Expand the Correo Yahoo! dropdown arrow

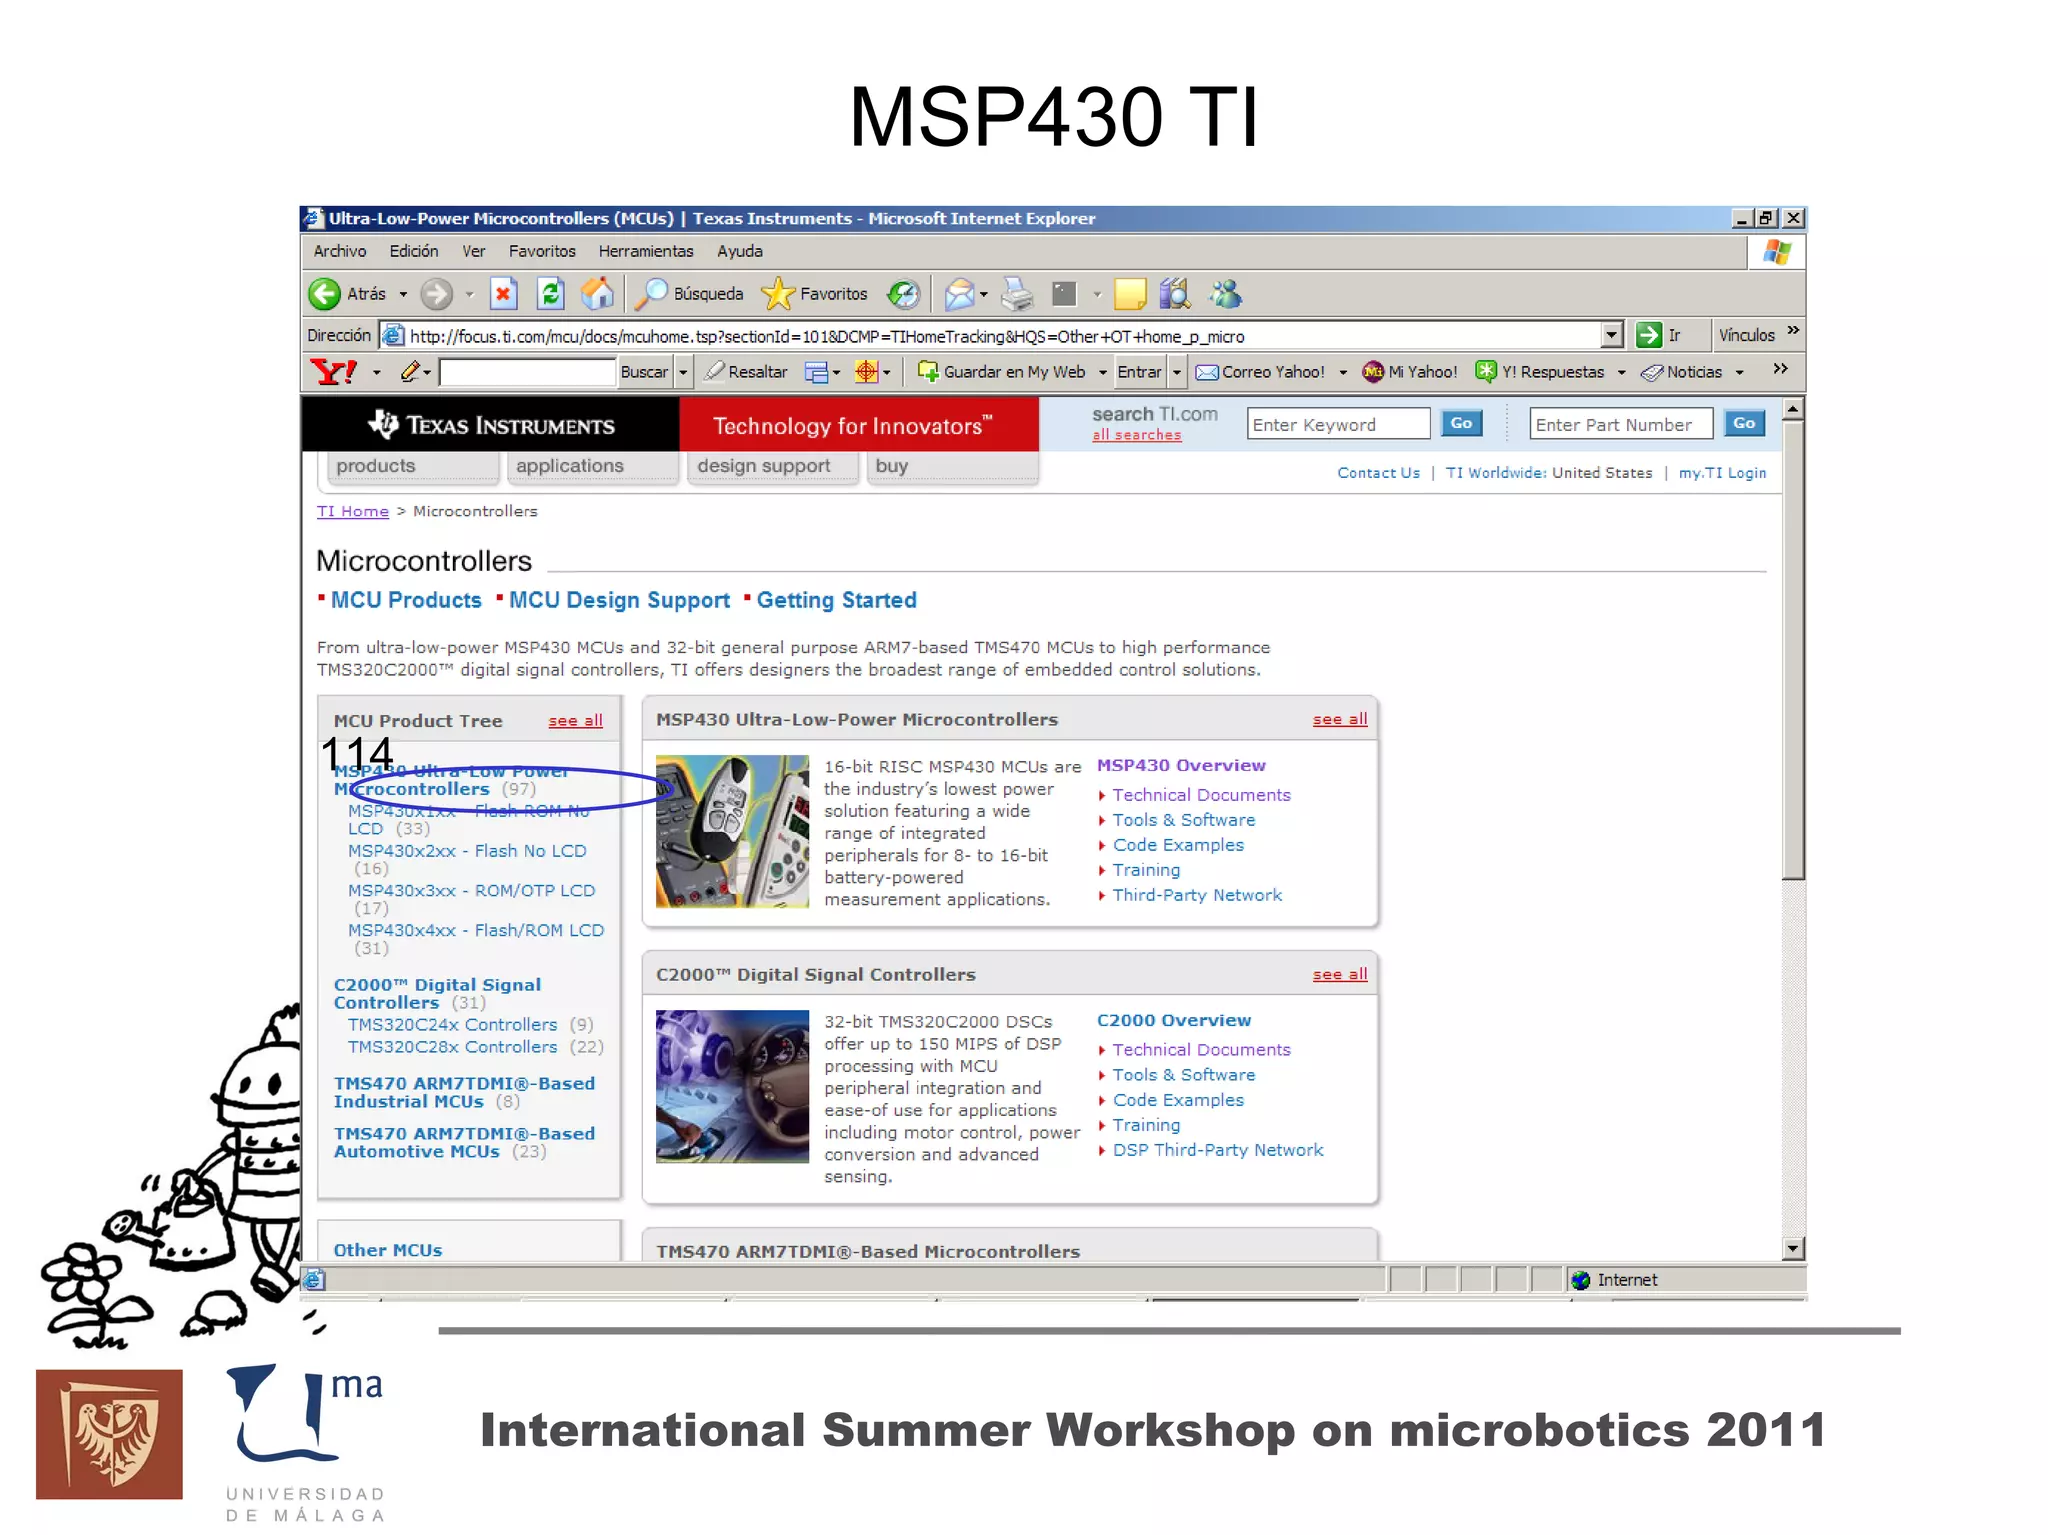[x=1343, y=373]
